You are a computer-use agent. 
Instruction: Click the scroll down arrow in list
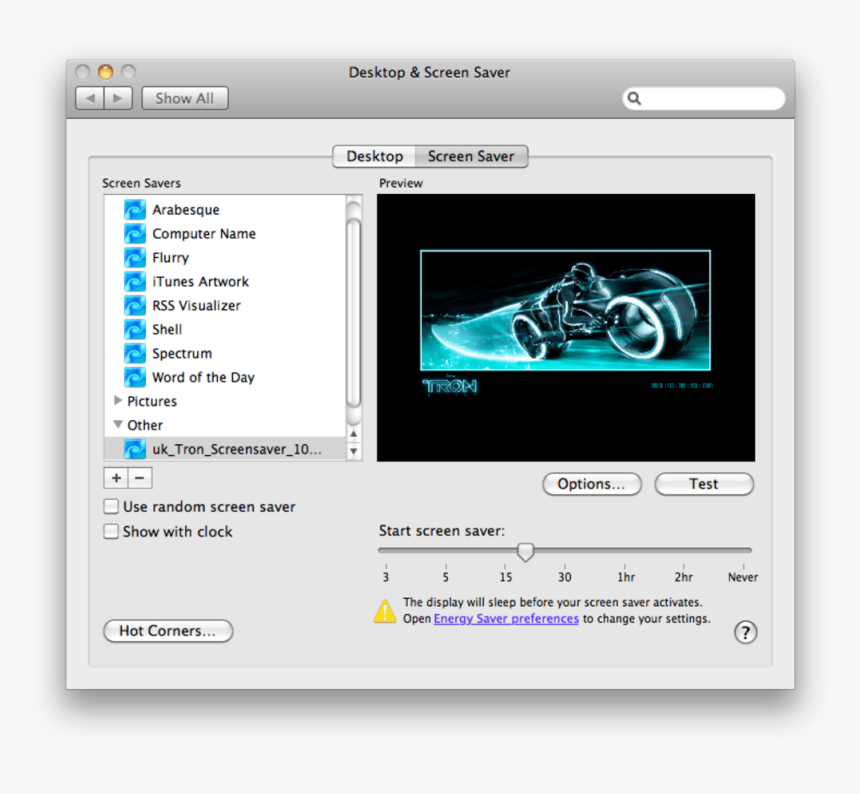(354, 451)
